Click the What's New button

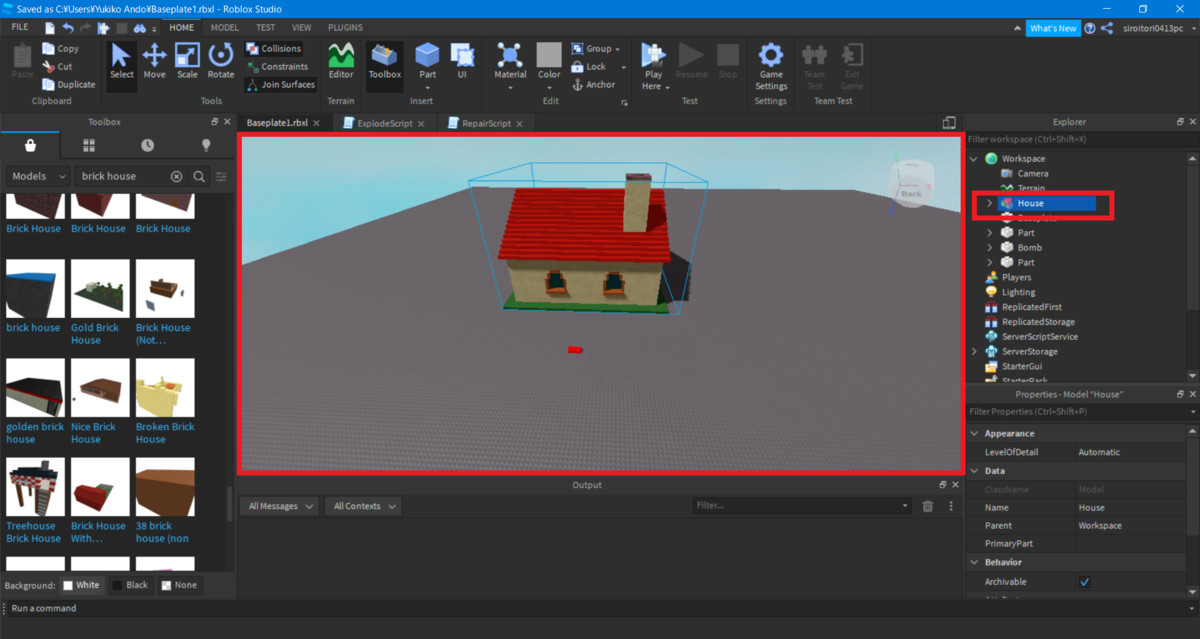(1053, 28)
